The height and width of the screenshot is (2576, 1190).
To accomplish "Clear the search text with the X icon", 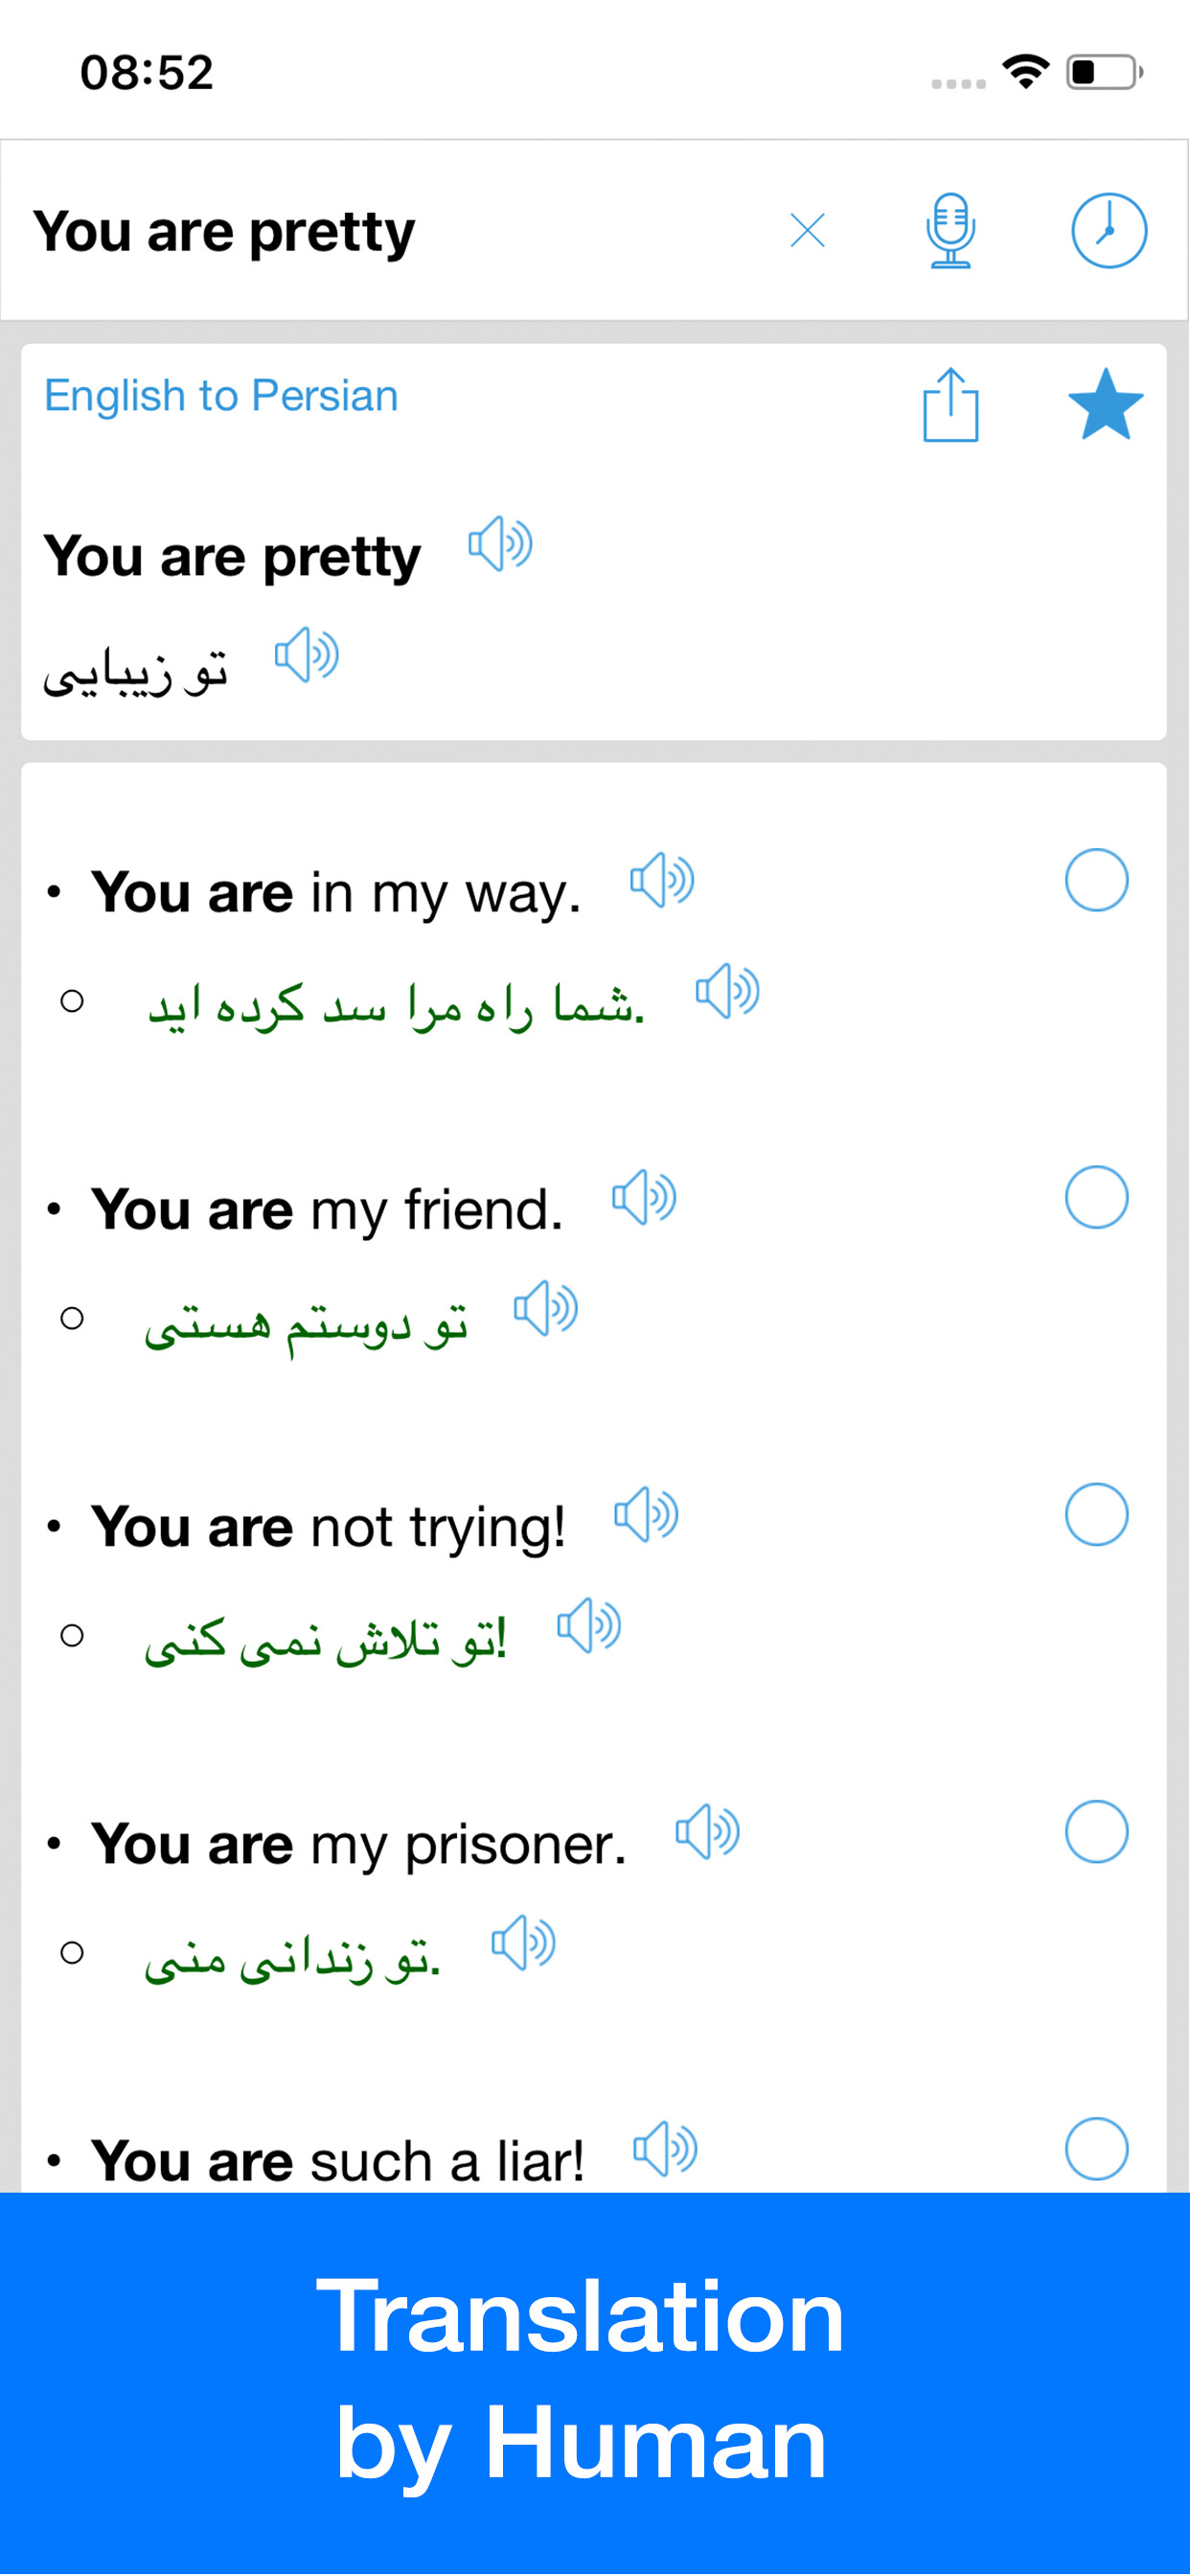I will point(807,231).
